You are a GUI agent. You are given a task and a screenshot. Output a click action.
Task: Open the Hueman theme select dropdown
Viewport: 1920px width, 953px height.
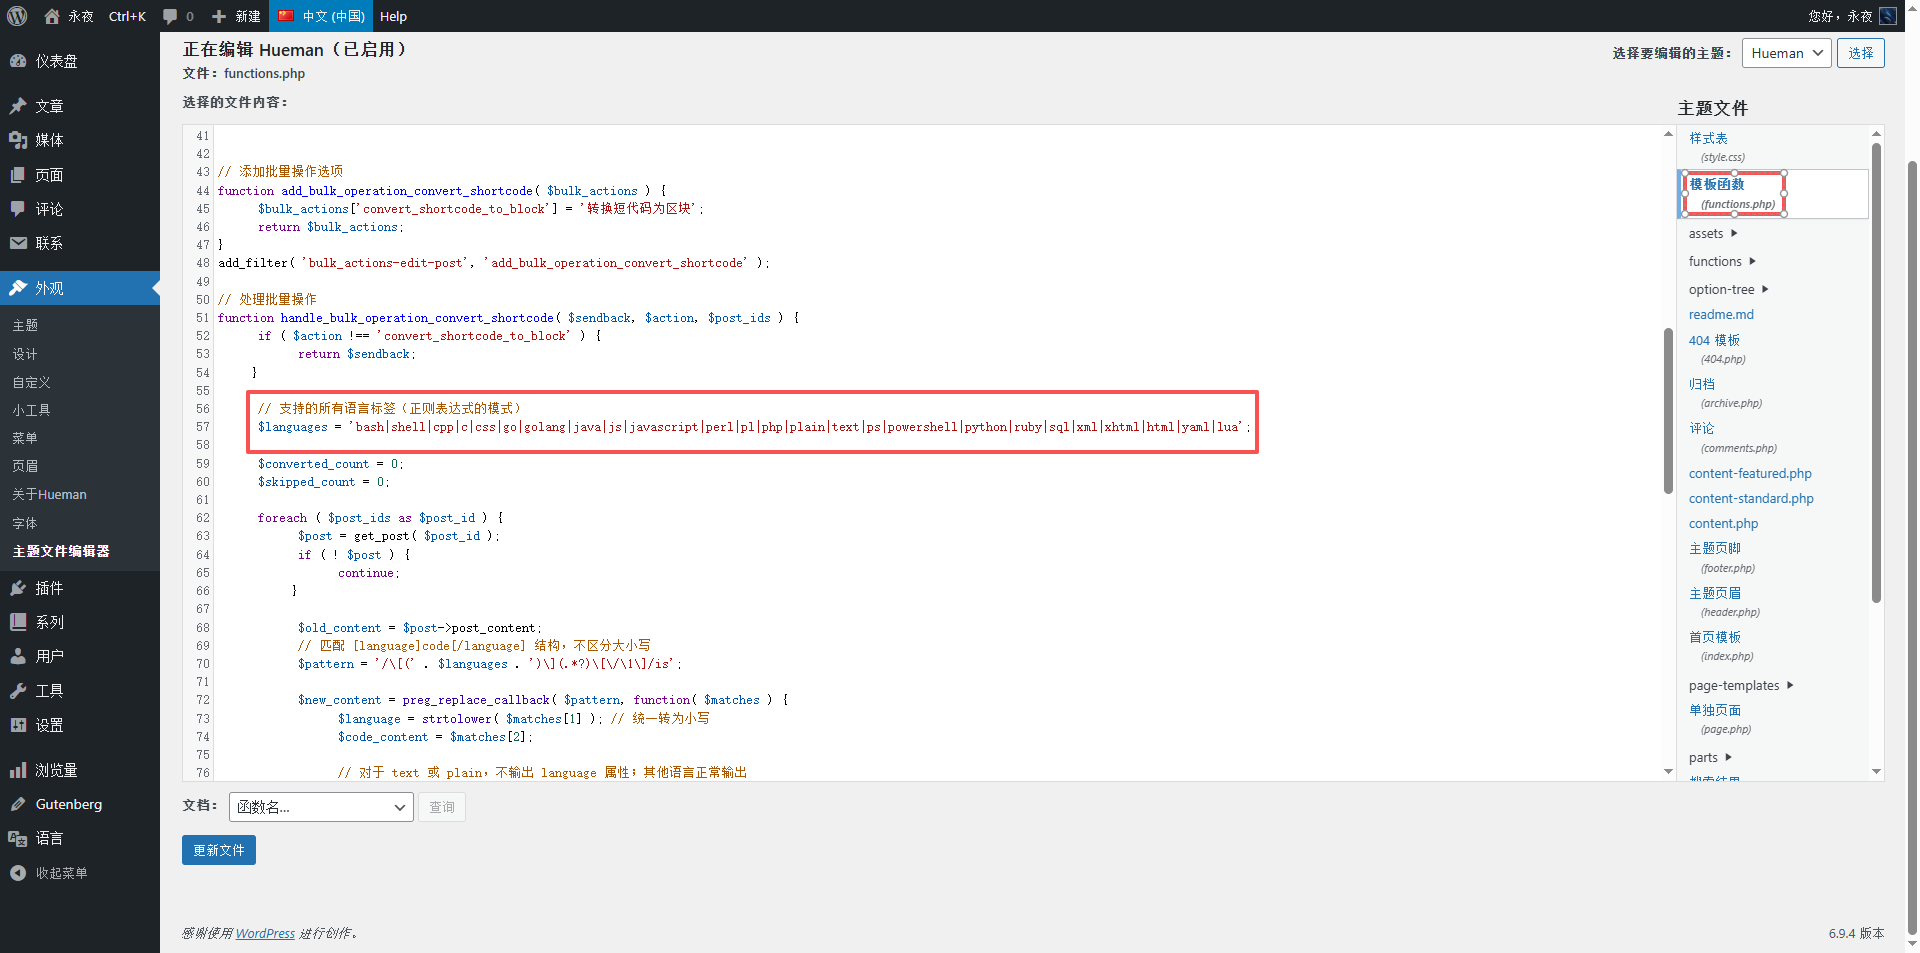coord(1786,53)
